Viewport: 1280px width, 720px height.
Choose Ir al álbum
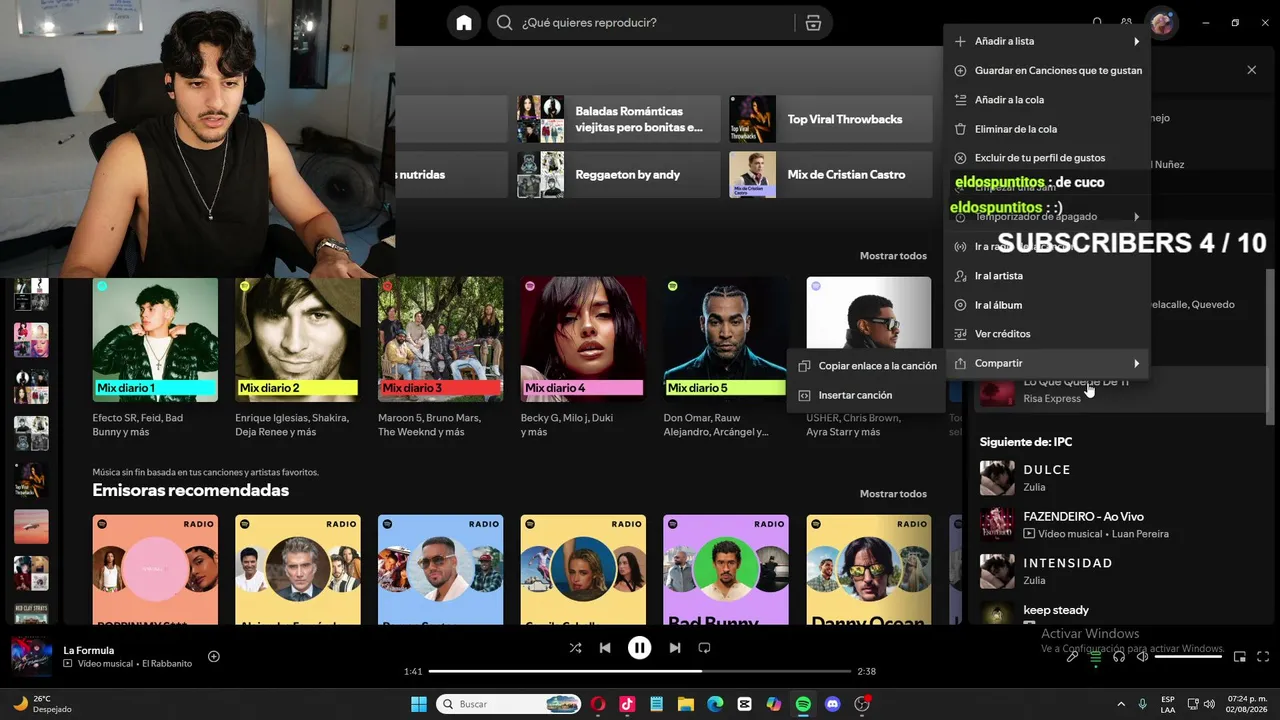tap(1047, 305)
